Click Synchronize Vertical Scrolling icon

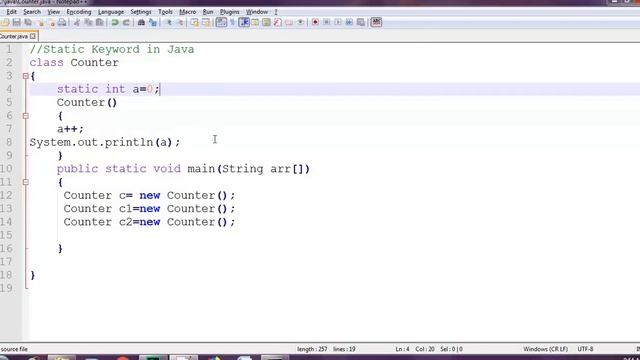point(195,22)
